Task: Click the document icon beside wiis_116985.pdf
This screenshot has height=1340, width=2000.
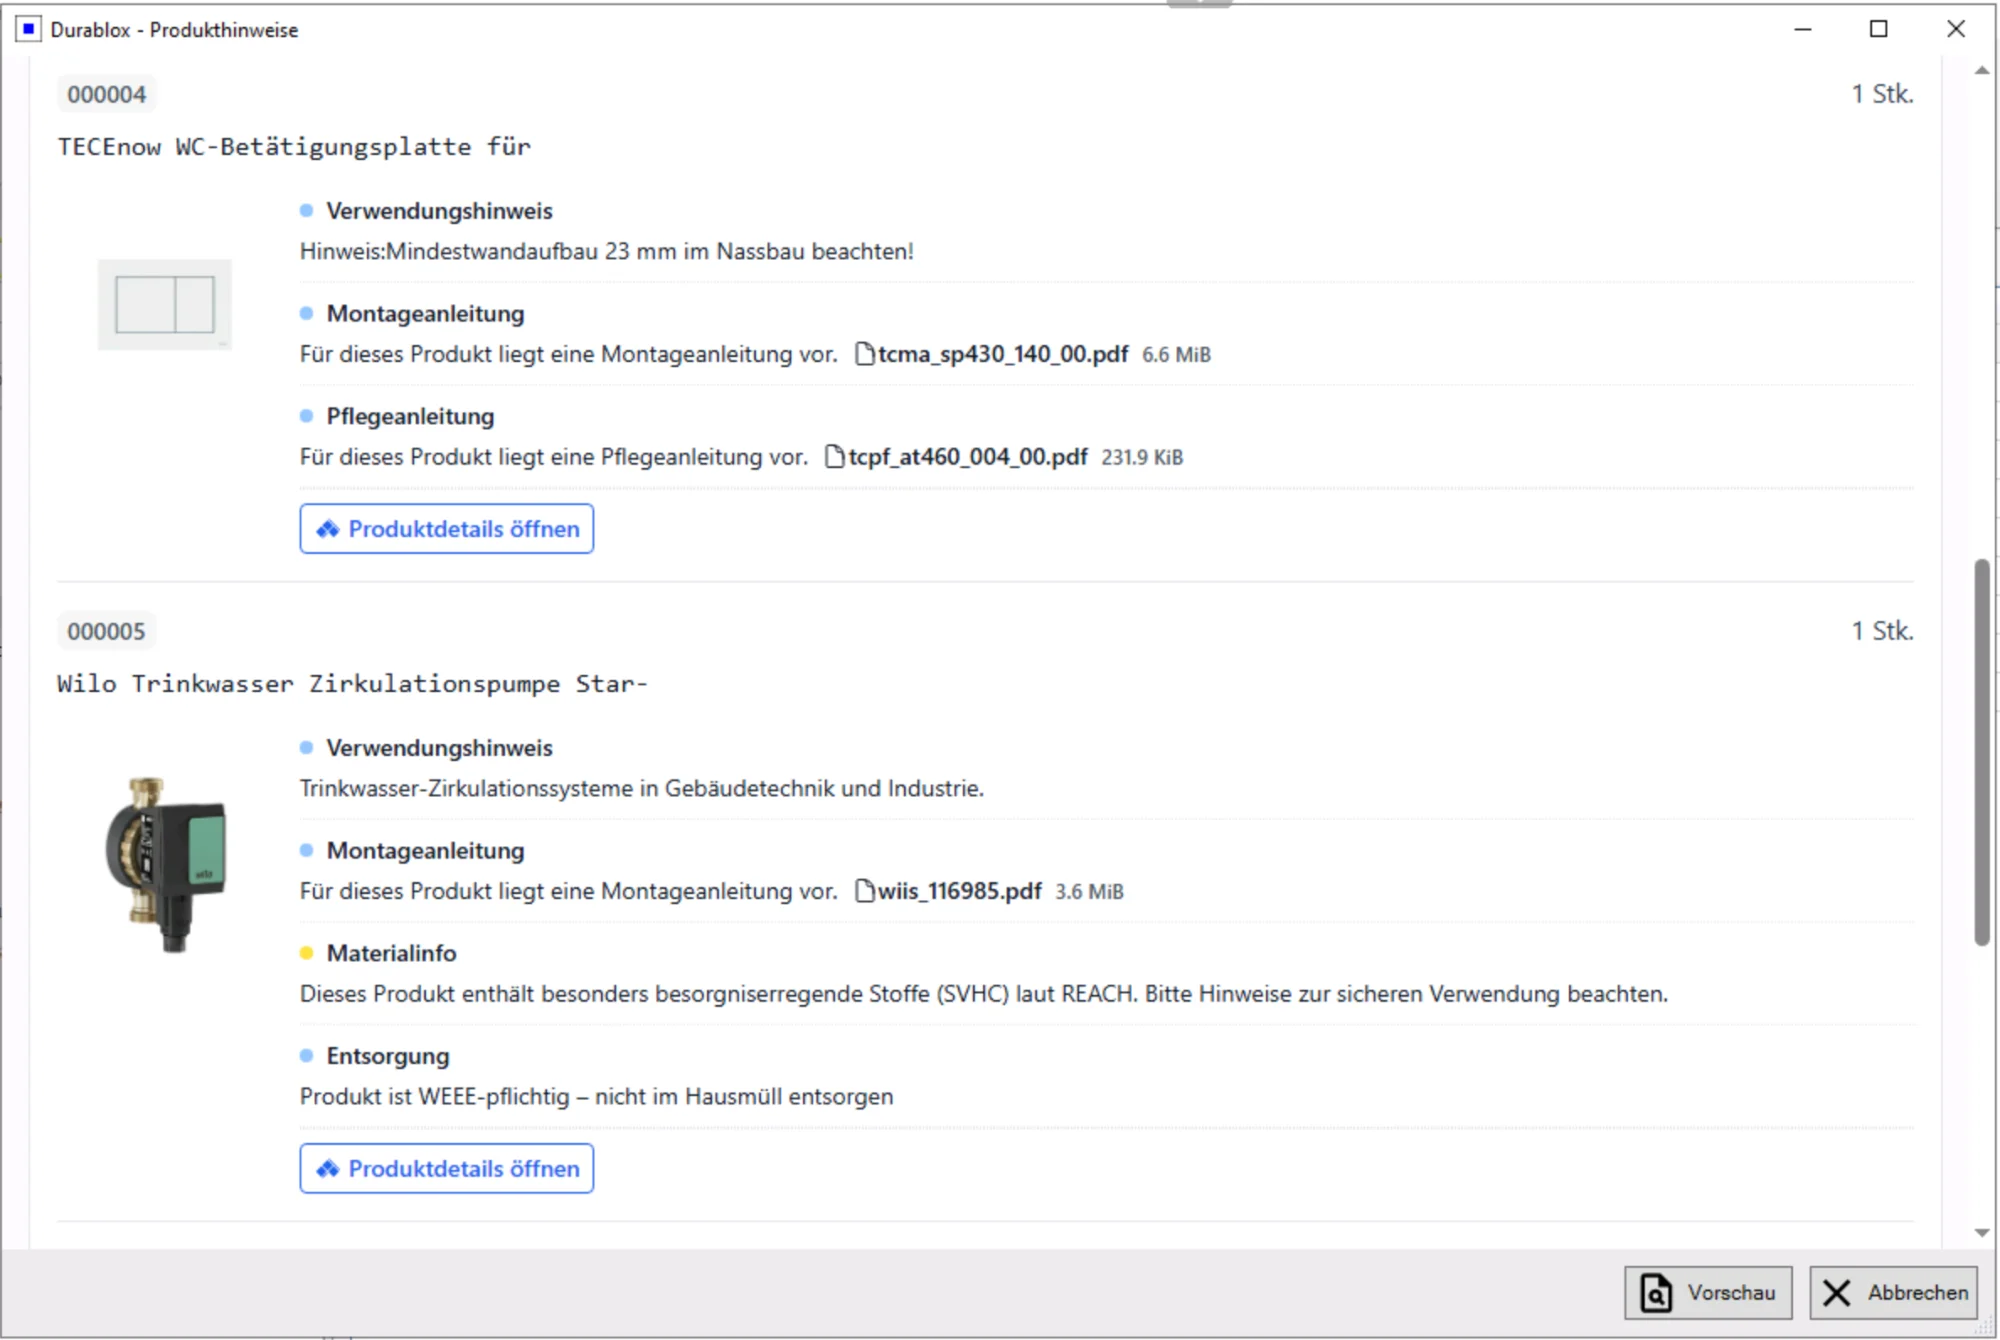Action: 864,891
